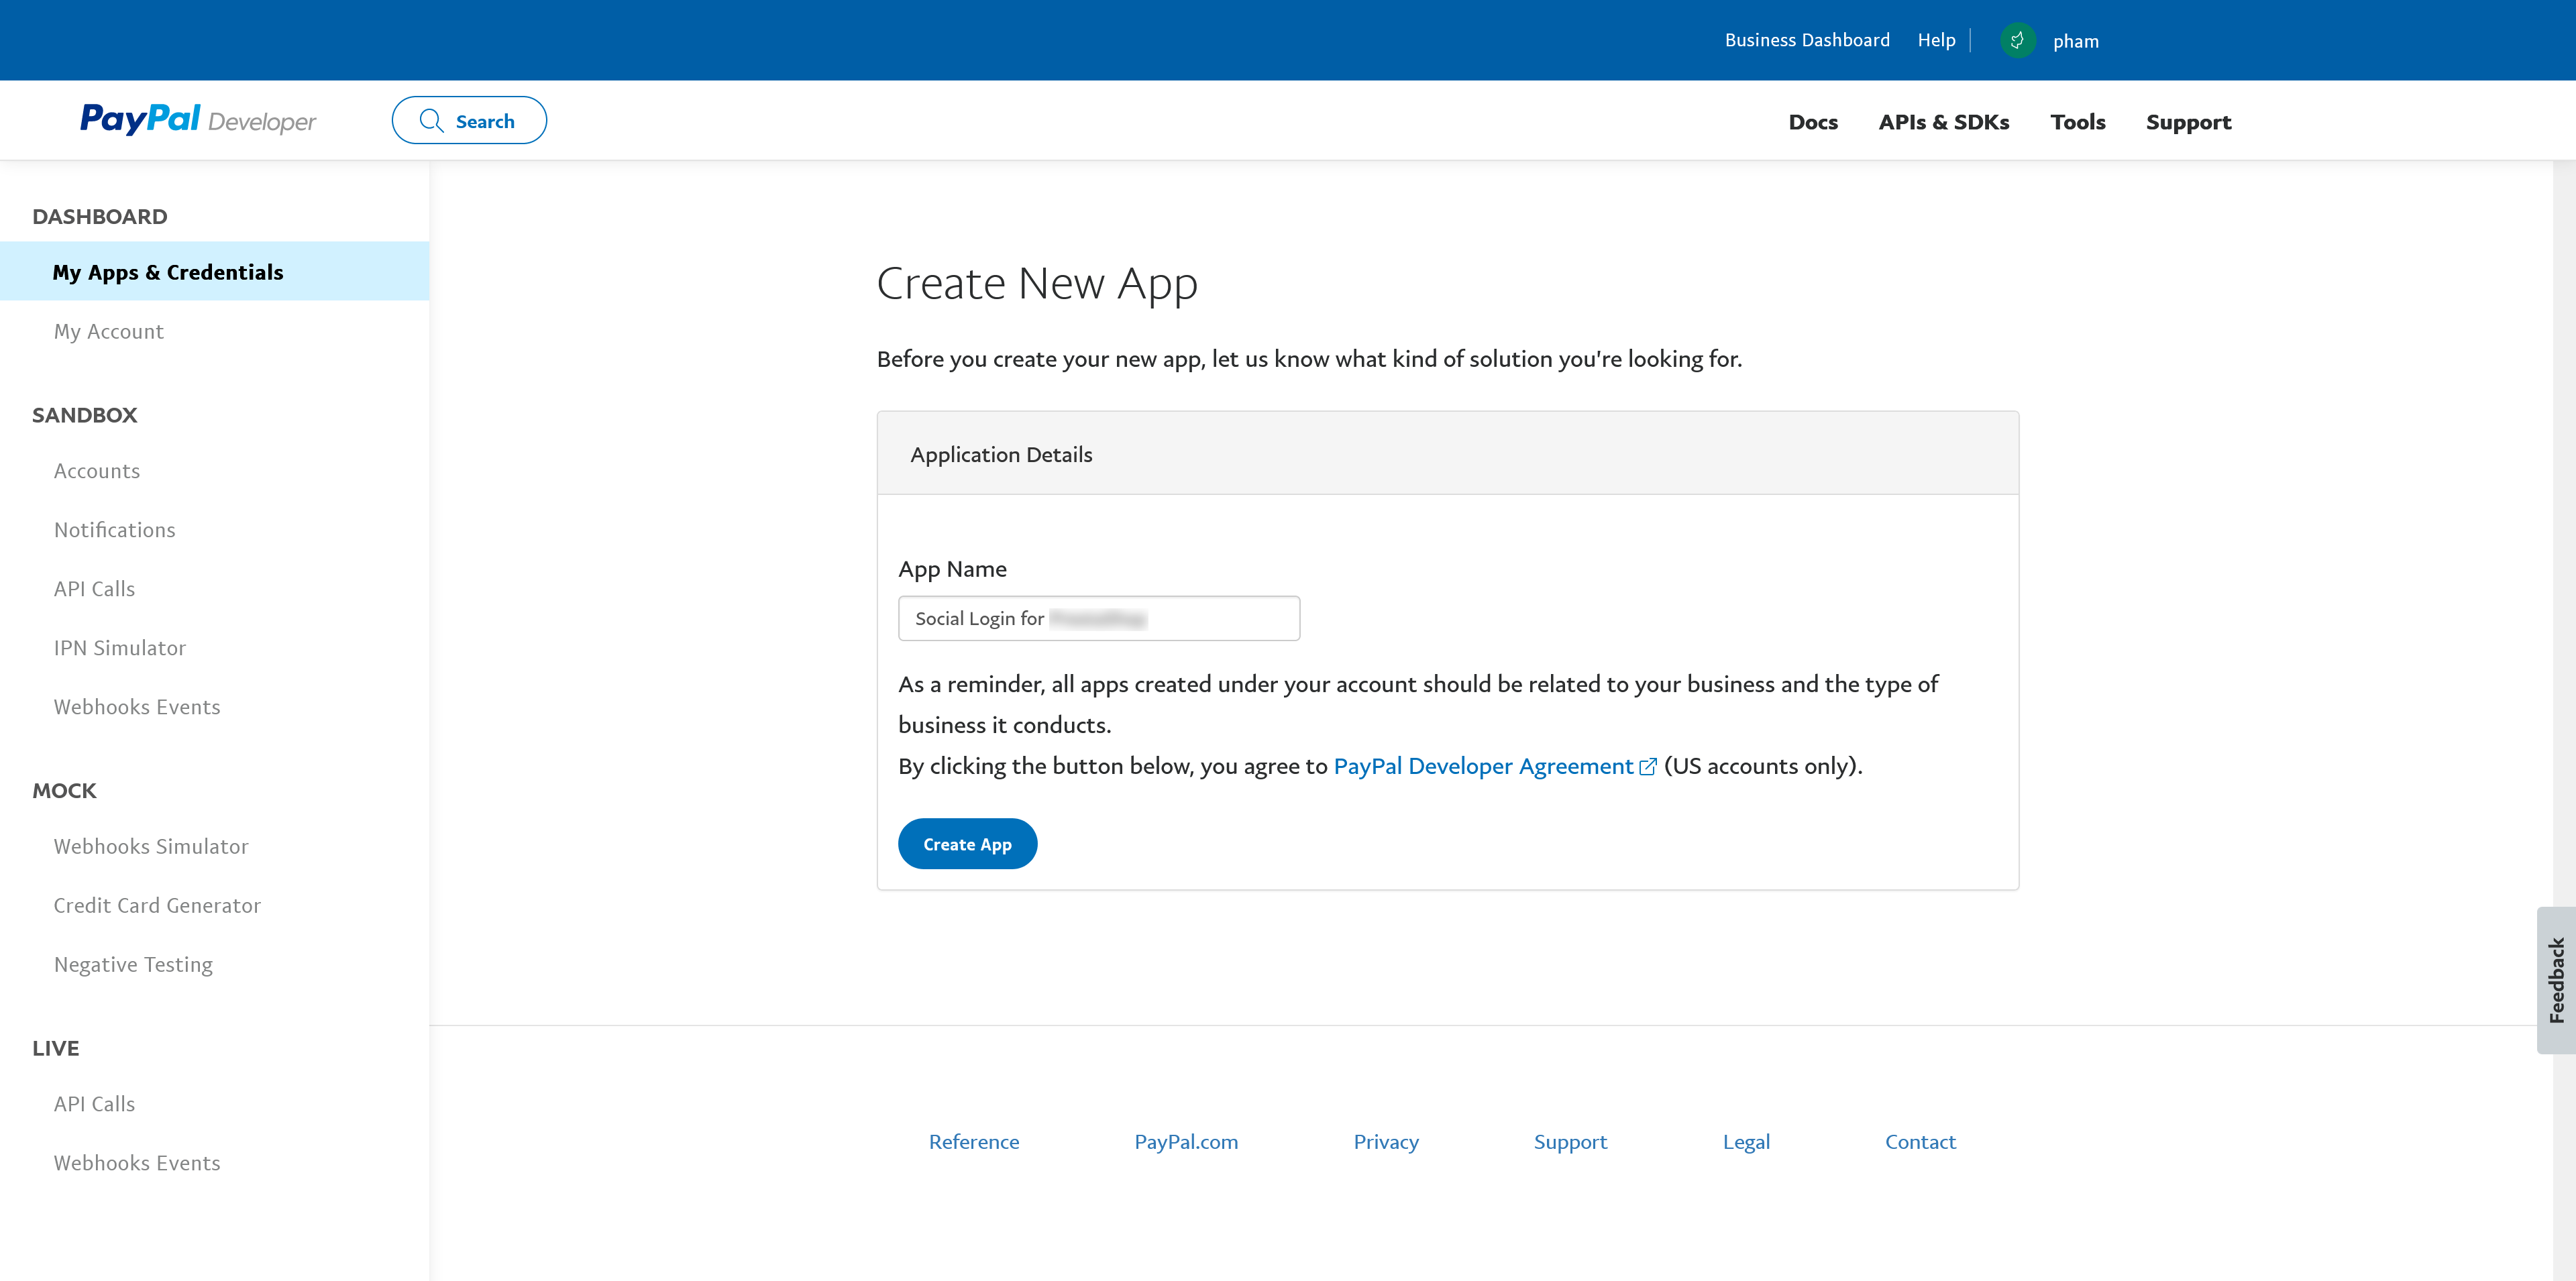The width and height of the screenshot is (2576, 1281).
Task: Click the MOCK section heading
Action: pos(65,791)
